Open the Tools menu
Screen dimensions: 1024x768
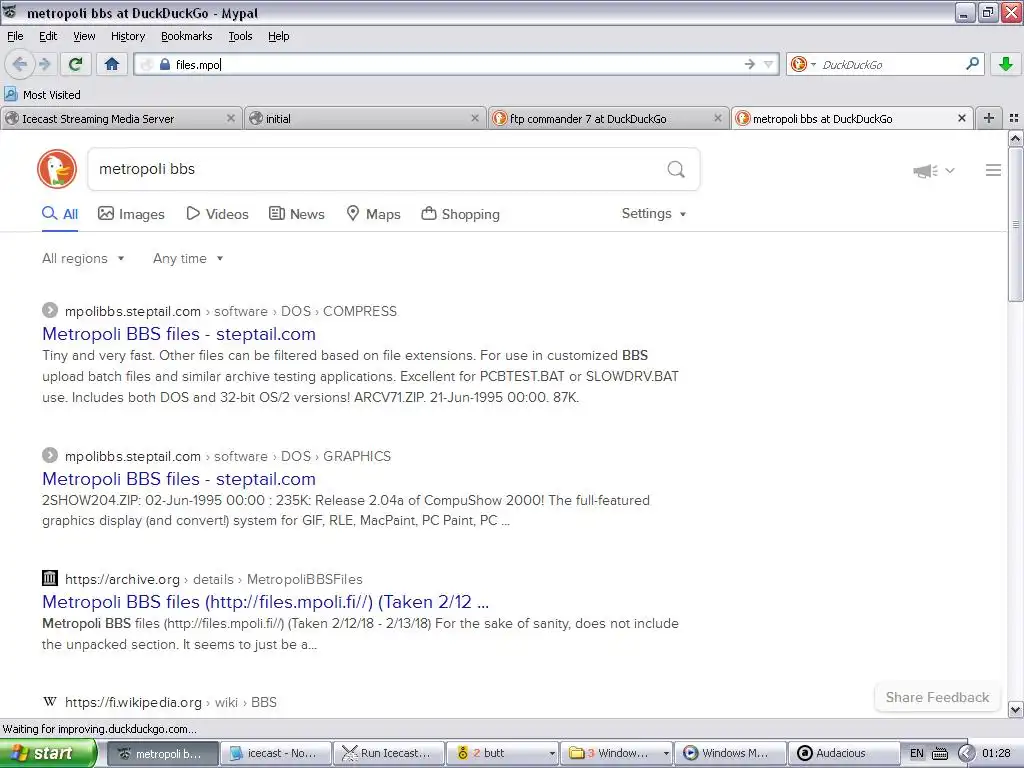pyautogui.click(x=240, y=36)
